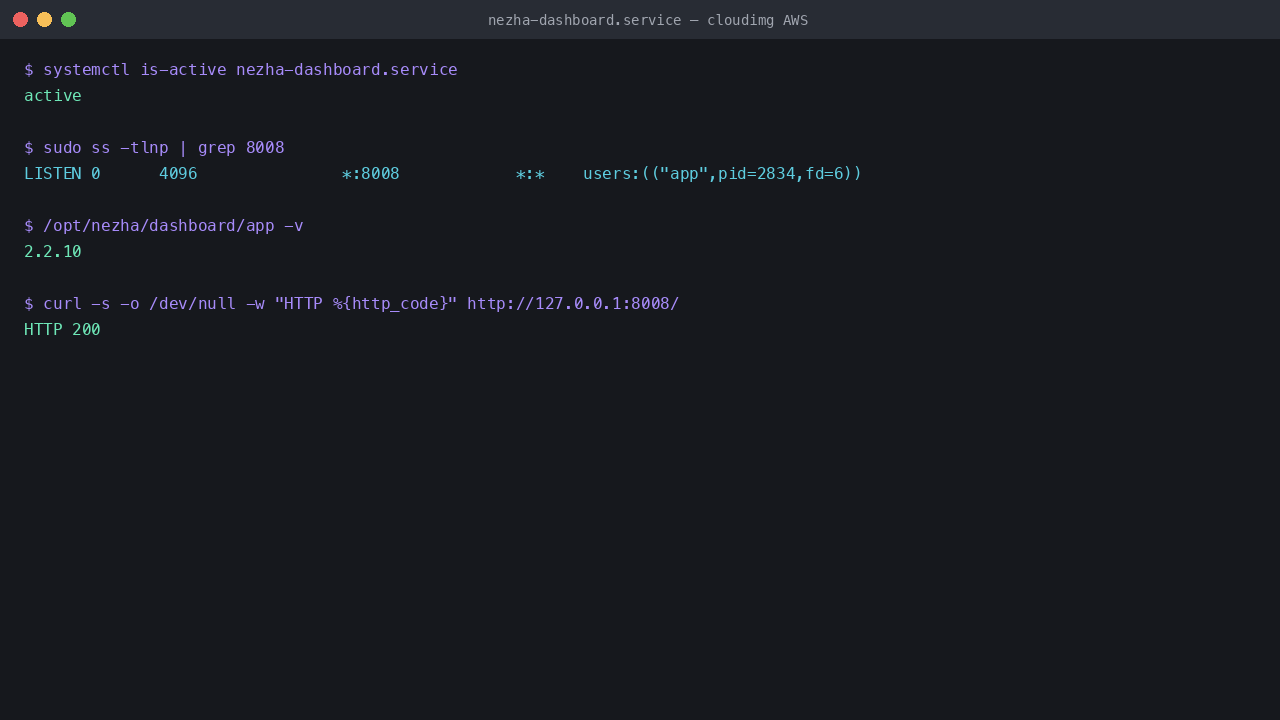Click the window title nezha-dashboard.service — cloudimg AWS
Image resolution: width=1280 pixels, height=720 pixels.
coord(648,20)
